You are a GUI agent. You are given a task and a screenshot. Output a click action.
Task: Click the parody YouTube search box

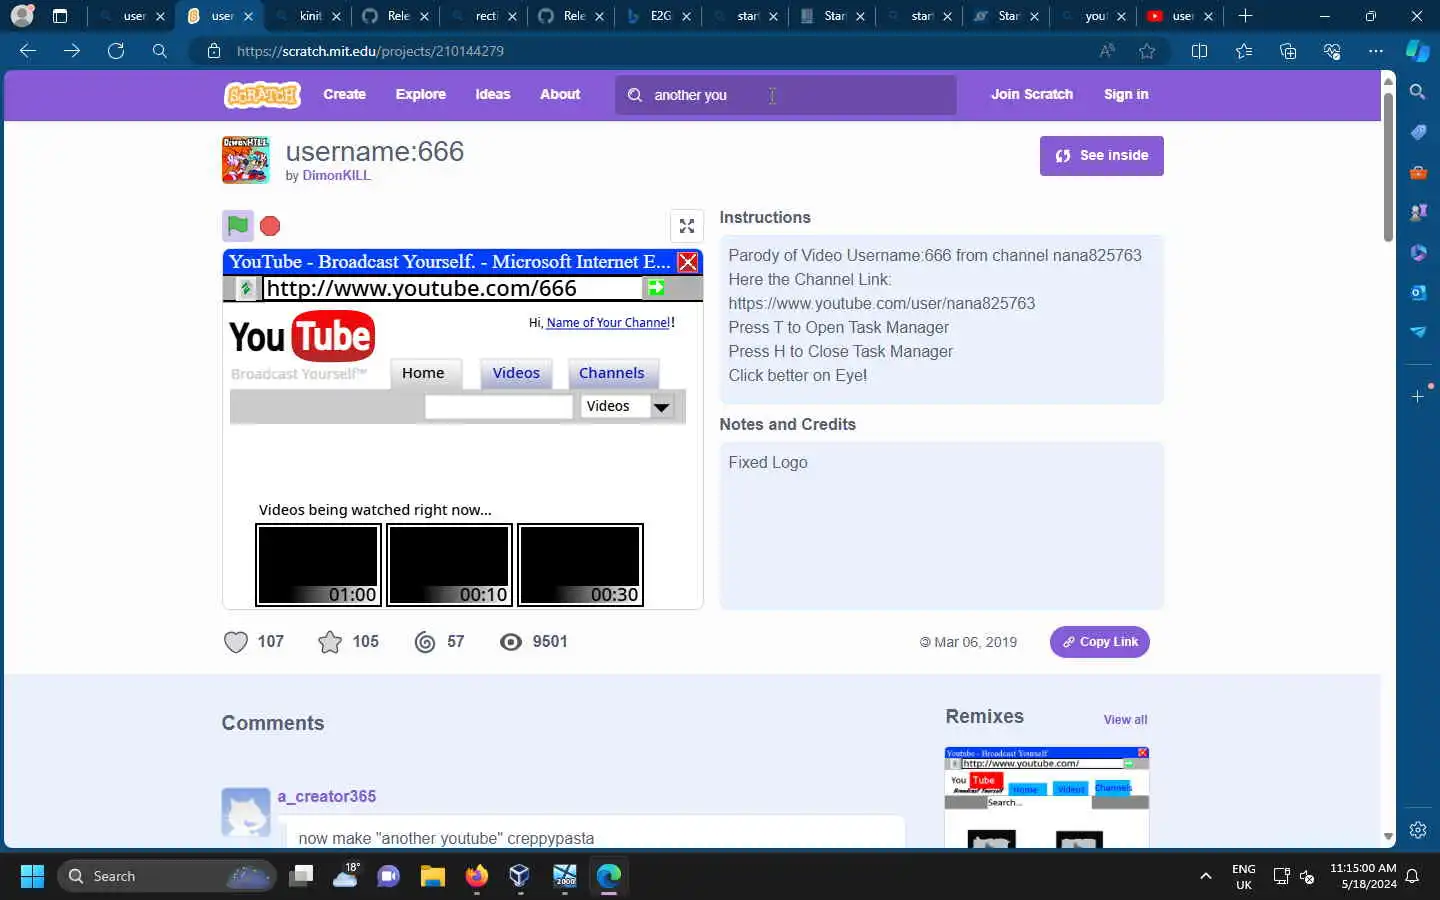498,406
